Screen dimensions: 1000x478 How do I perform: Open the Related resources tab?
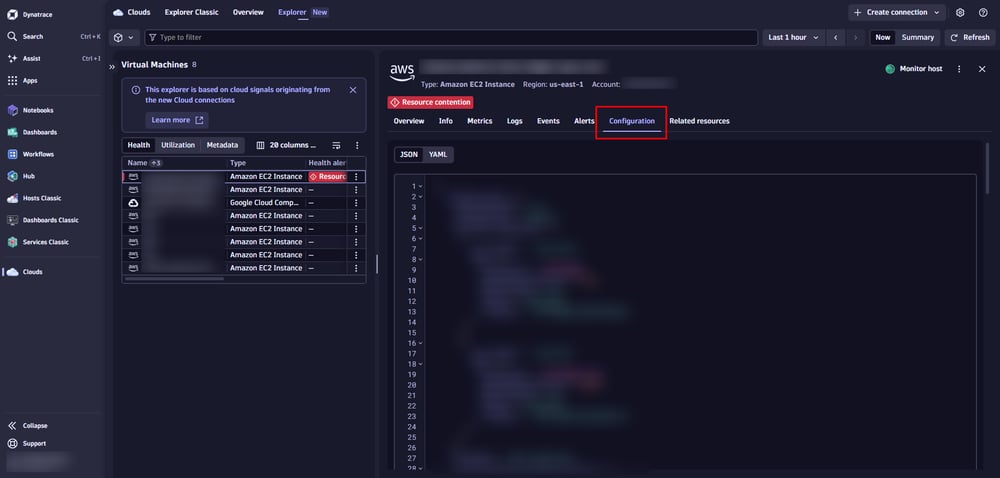click(699, 121)
